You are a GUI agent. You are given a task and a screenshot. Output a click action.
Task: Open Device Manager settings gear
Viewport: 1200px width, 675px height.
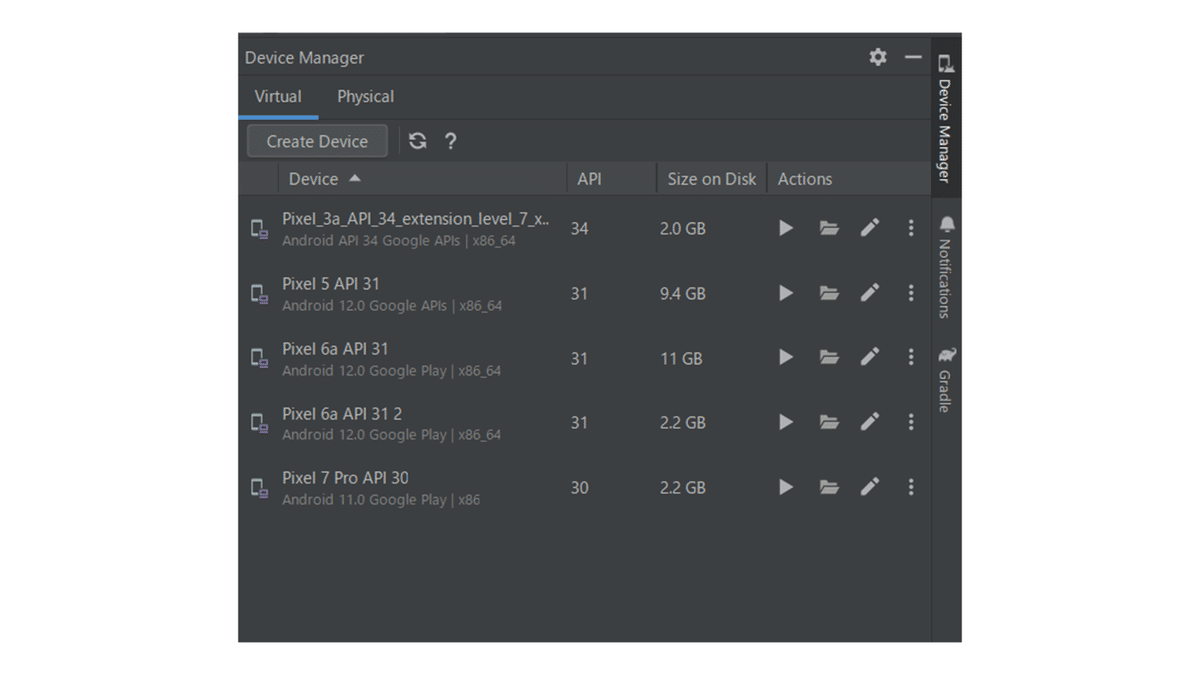[x=878, y=57]
